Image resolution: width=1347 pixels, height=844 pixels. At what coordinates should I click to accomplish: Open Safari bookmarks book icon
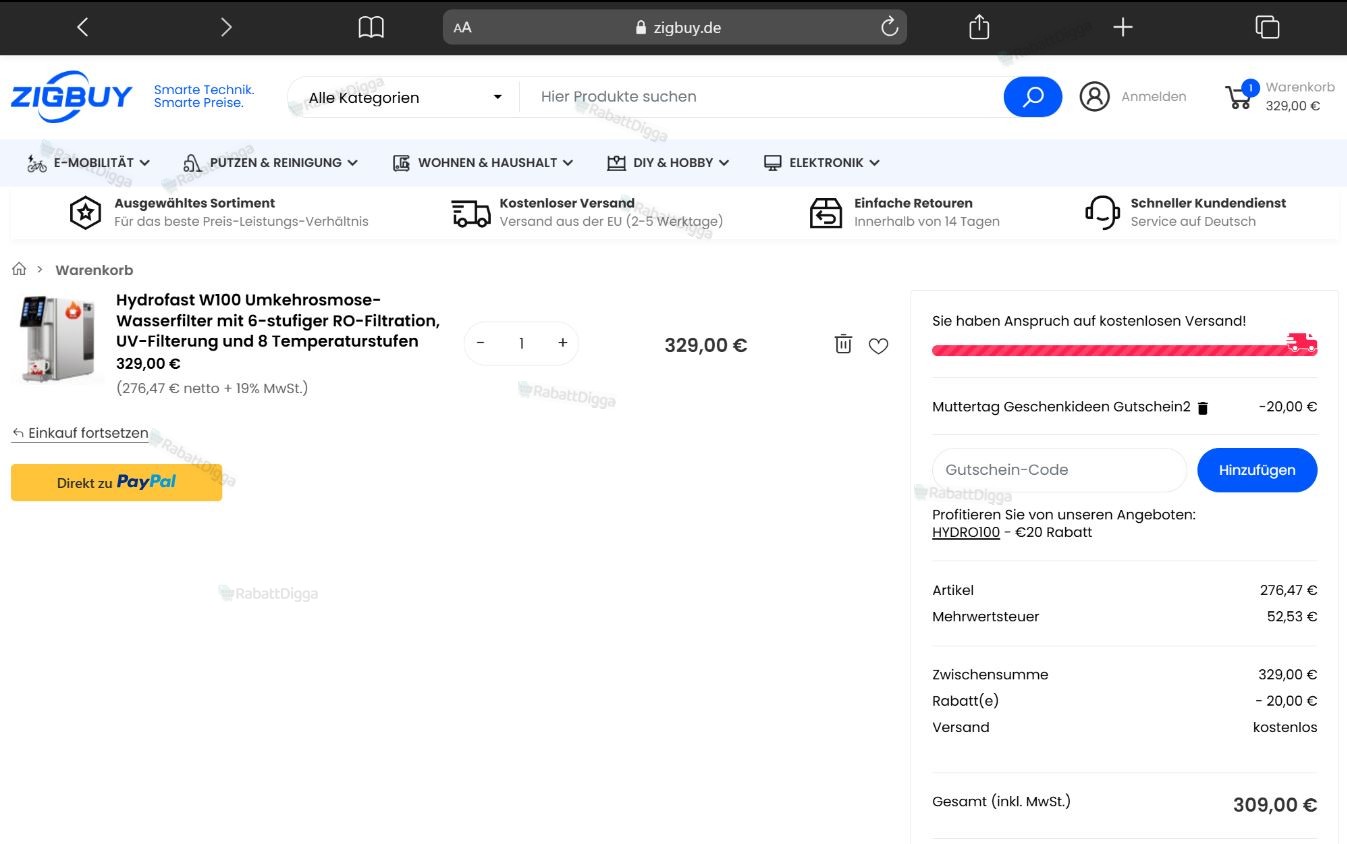371,27
